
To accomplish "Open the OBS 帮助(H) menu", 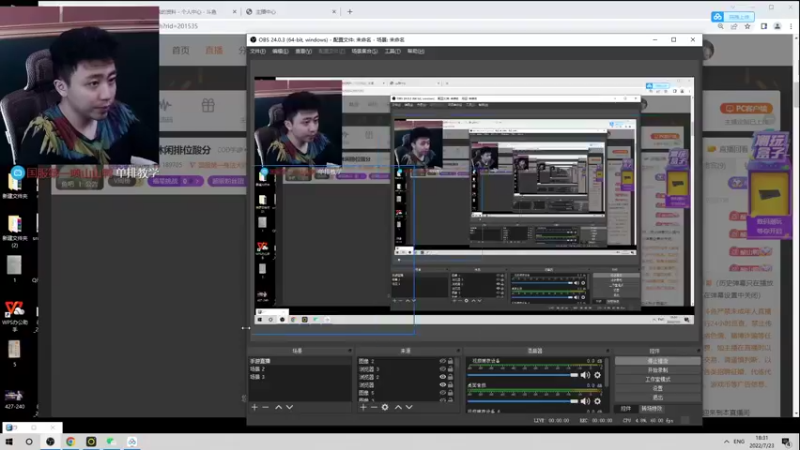I will point(415,52).
